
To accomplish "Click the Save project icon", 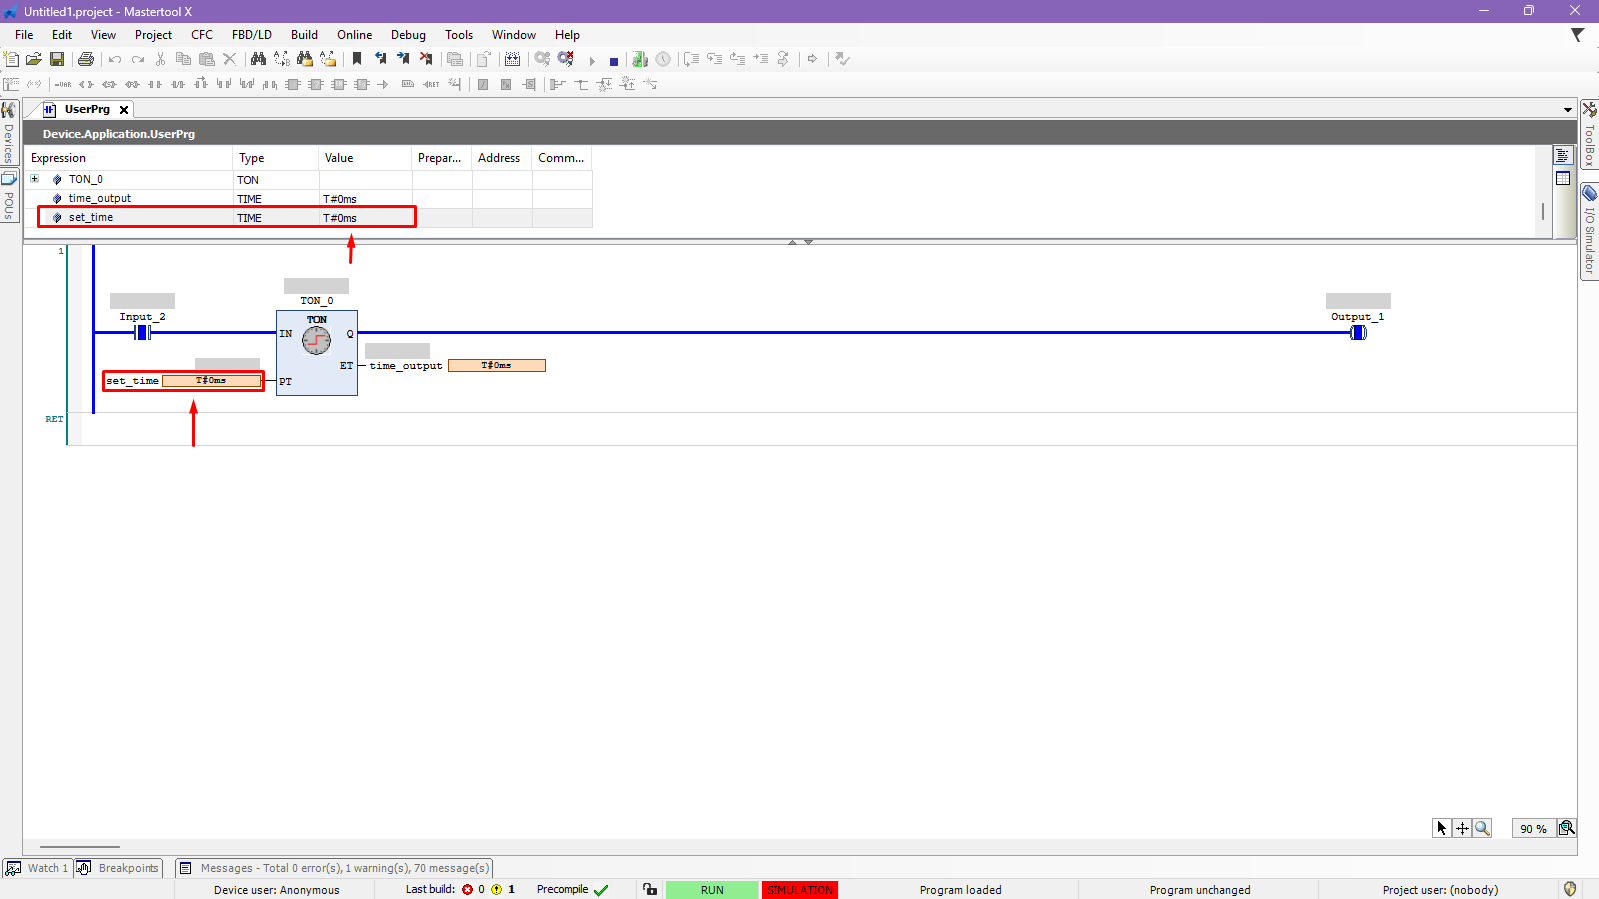I will (57, 60).
